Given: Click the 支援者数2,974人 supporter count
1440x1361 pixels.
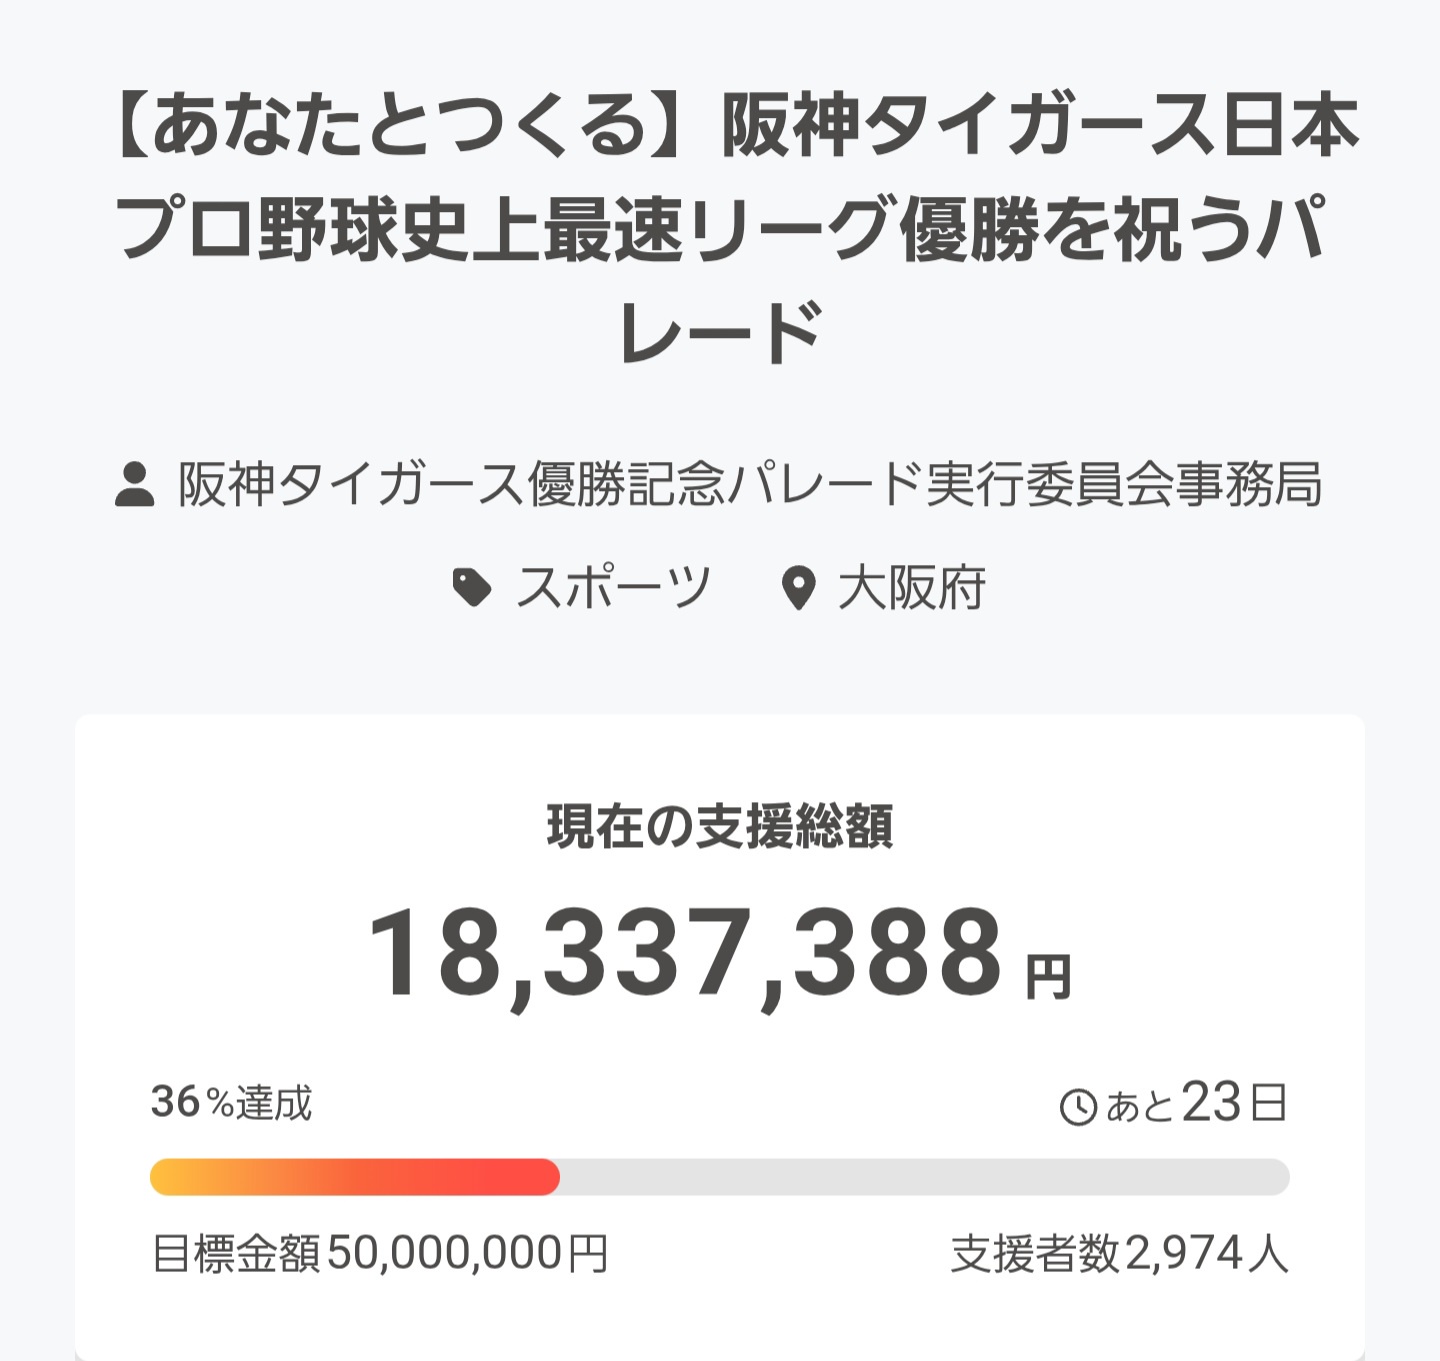Looking at the screenshot, I should (1119, 1254).
